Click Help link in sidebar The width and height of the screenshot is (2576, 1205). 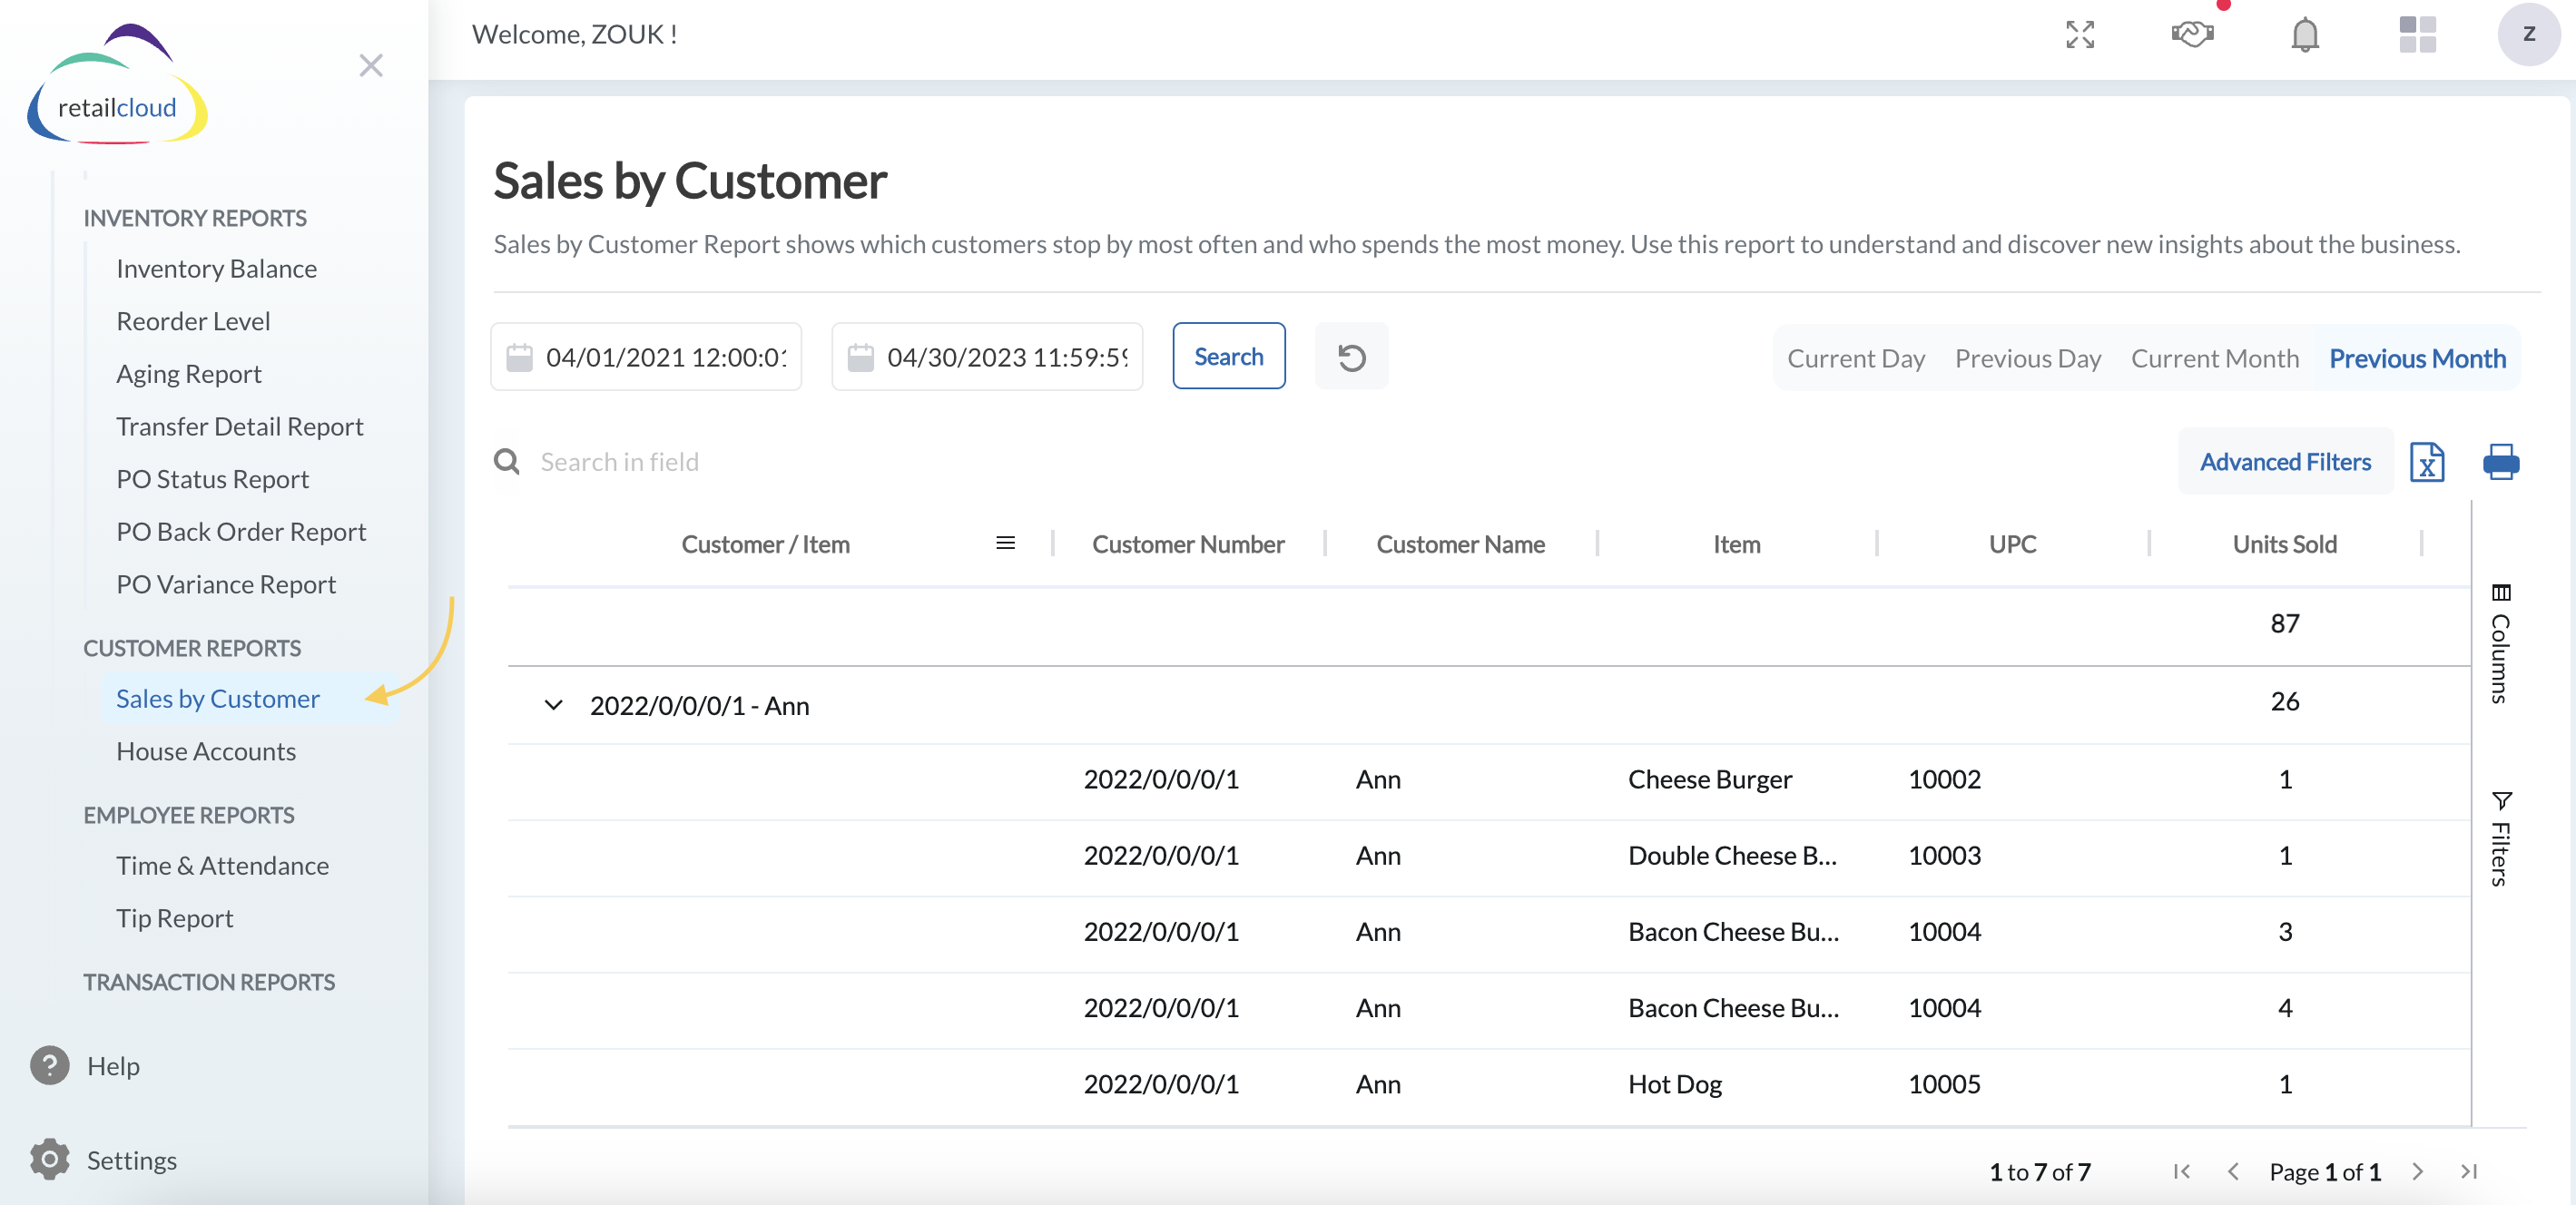pyautogui.click(x=113, y=1065)
